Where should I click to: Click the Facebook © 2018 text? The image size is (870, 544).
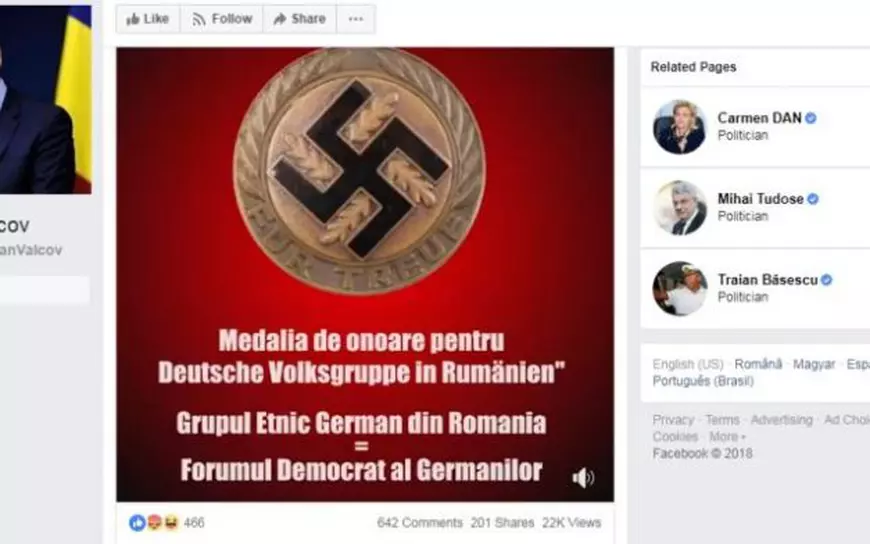click(702, 454)
